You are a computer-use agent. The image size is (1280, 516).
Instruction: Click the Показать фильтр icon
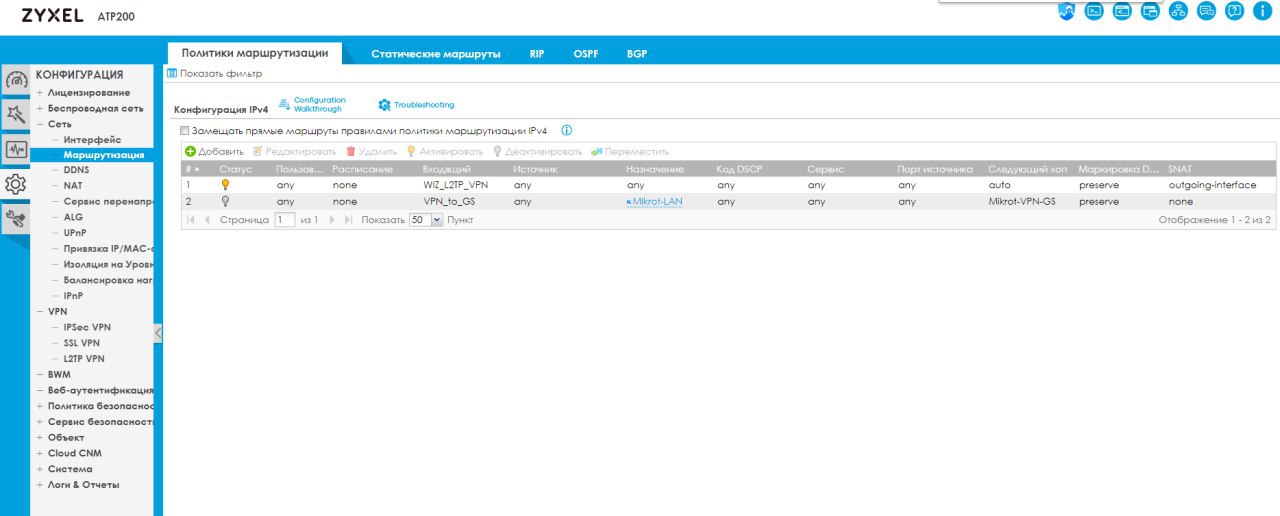[x=171, y=73]
